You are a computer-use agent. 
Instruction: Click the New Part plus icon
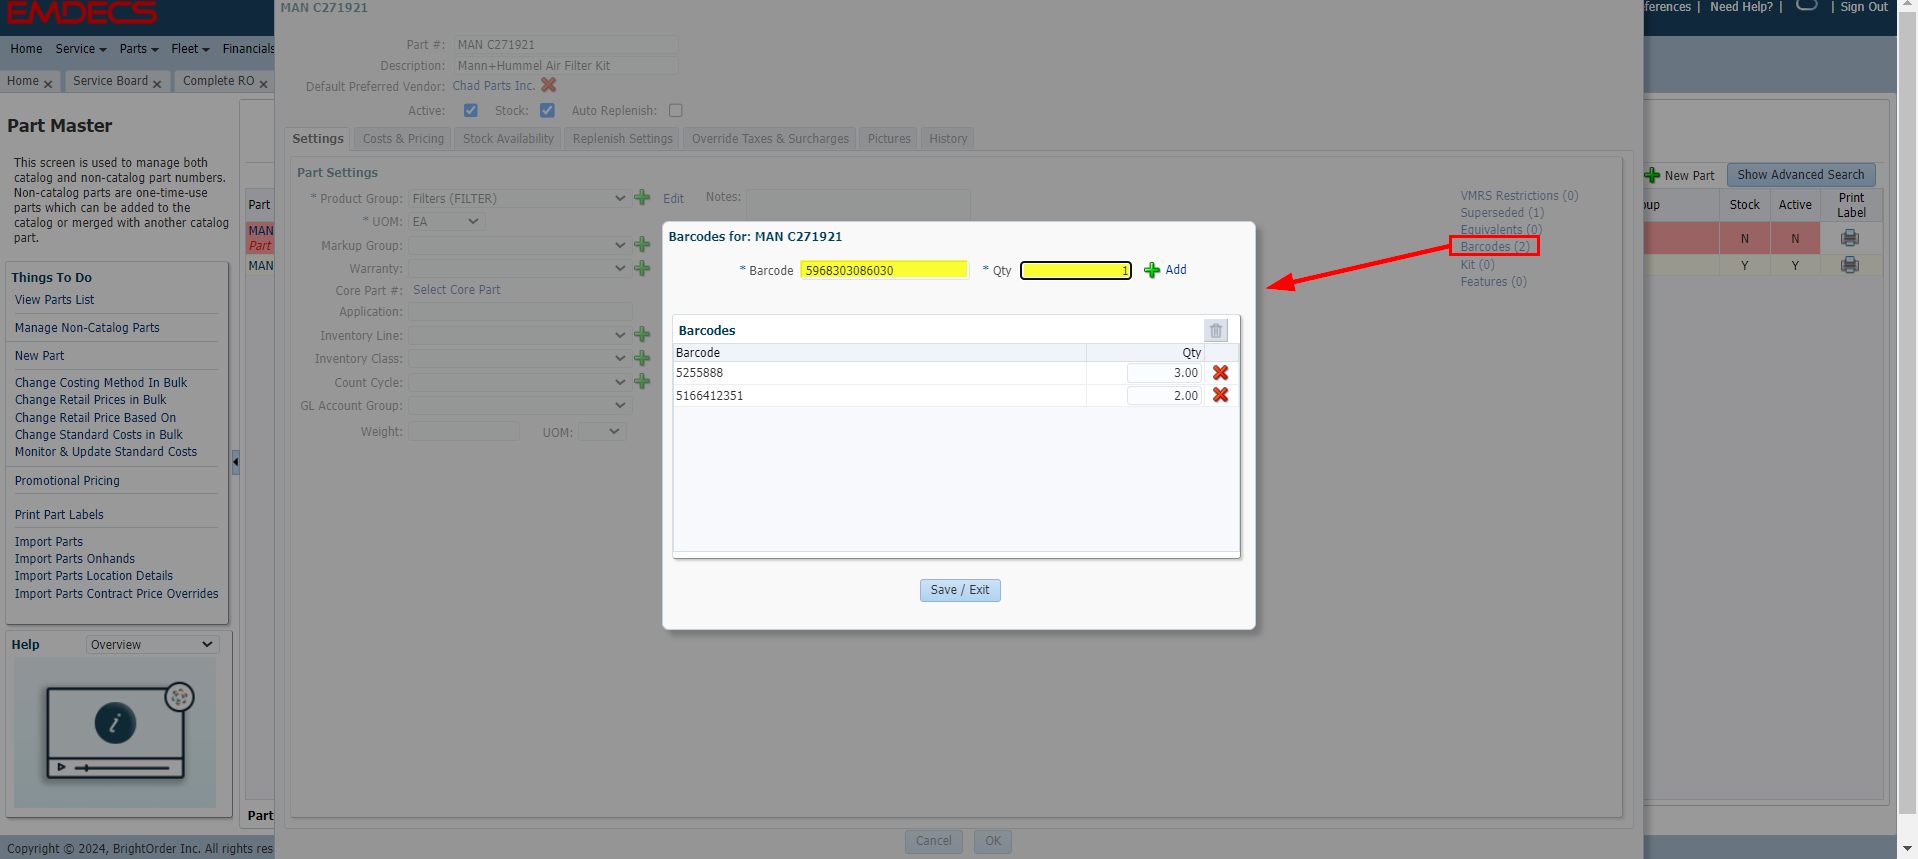[x=1652, y=175]
